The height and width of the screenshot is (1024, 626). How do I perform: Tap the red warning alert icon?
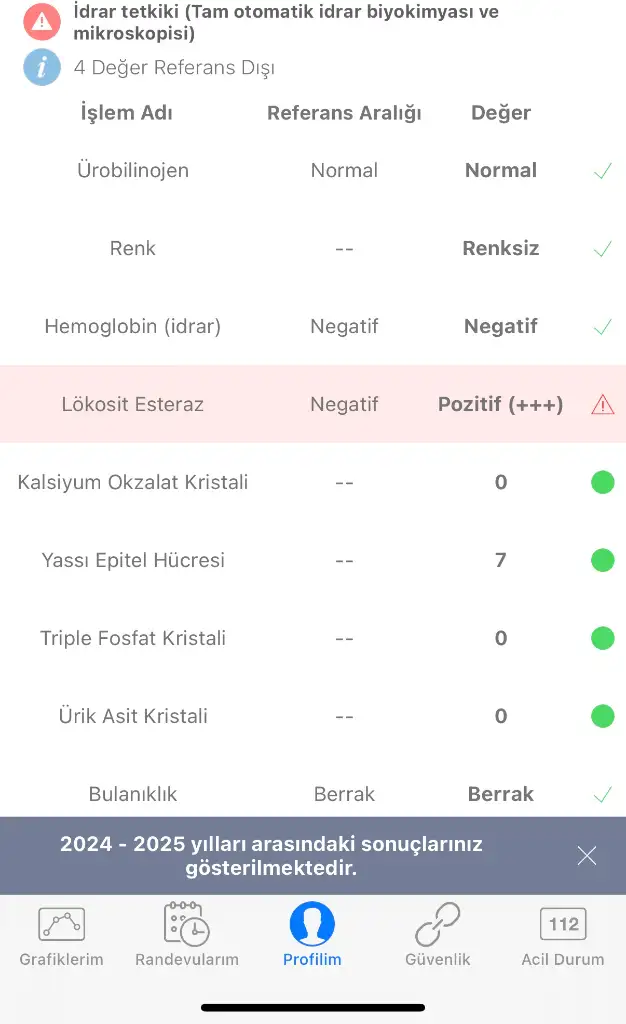point(41,20)
